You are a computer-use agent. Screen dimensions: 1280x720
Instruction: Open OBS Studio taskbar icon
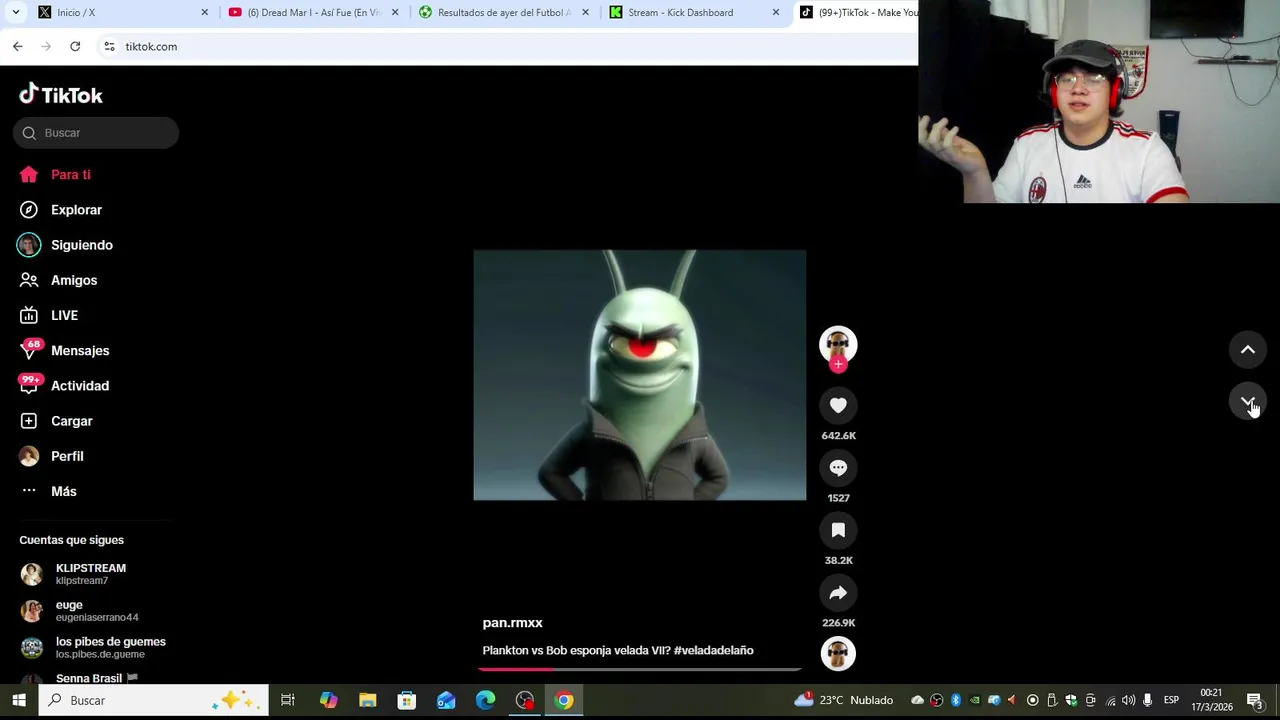(x=525, y=700)
